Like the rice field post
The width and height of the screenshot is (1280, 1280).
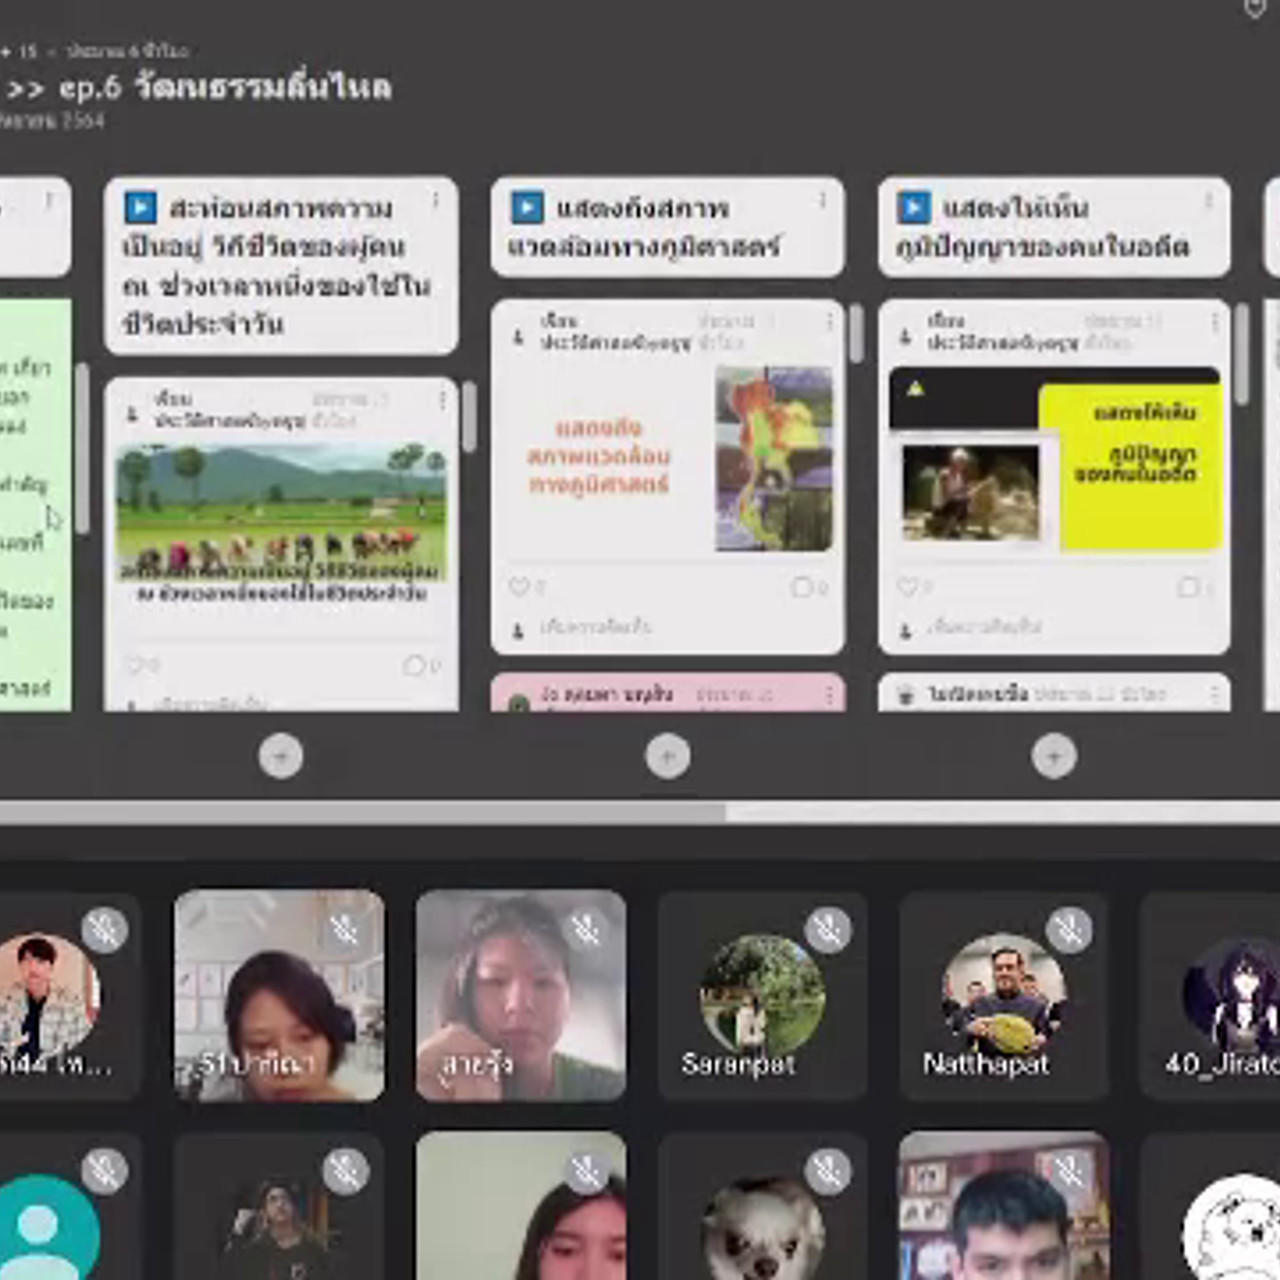click(x=134, y=665)
